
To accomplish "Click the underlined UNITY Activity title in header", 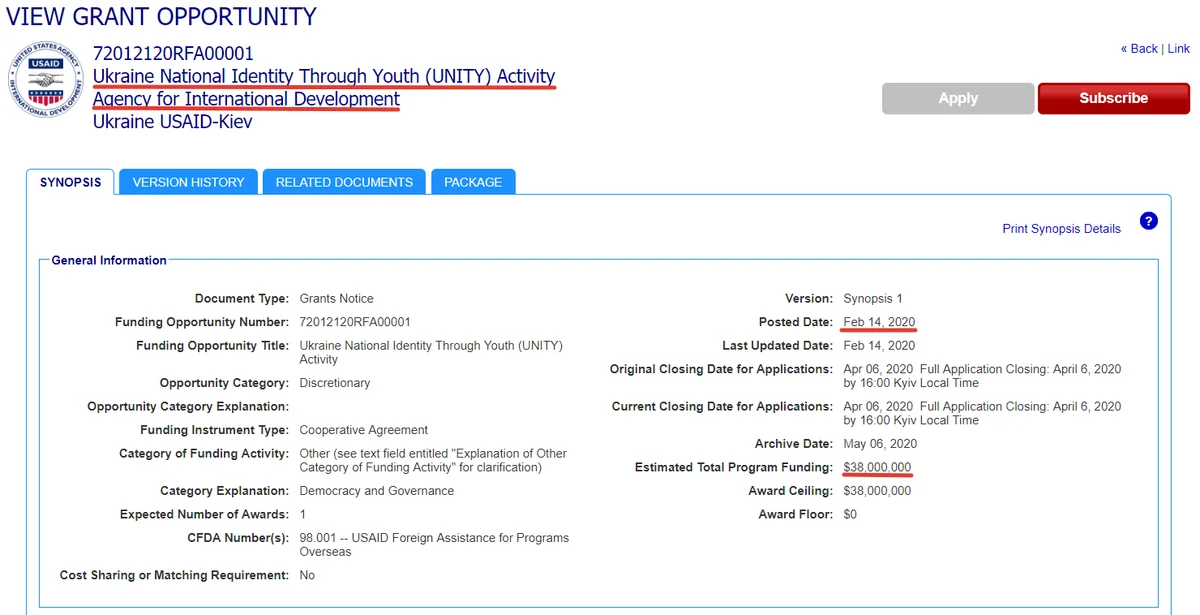I will coord(324,76).
